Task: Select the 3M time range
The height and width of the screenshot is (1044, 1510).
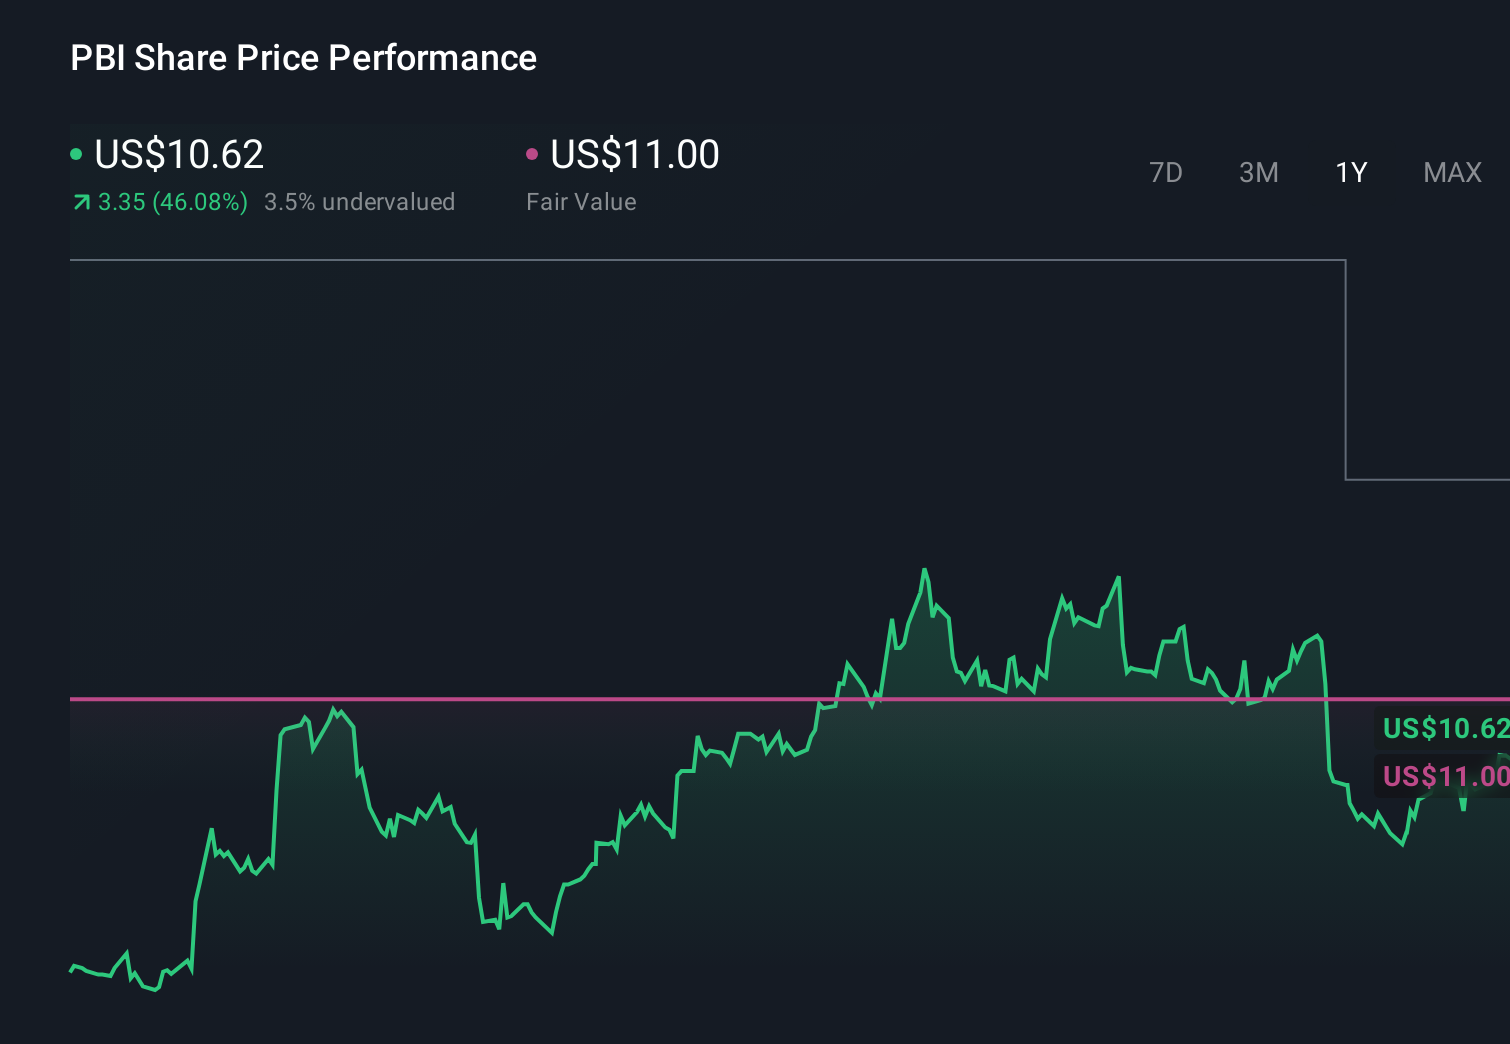Action: [1259, 173]
